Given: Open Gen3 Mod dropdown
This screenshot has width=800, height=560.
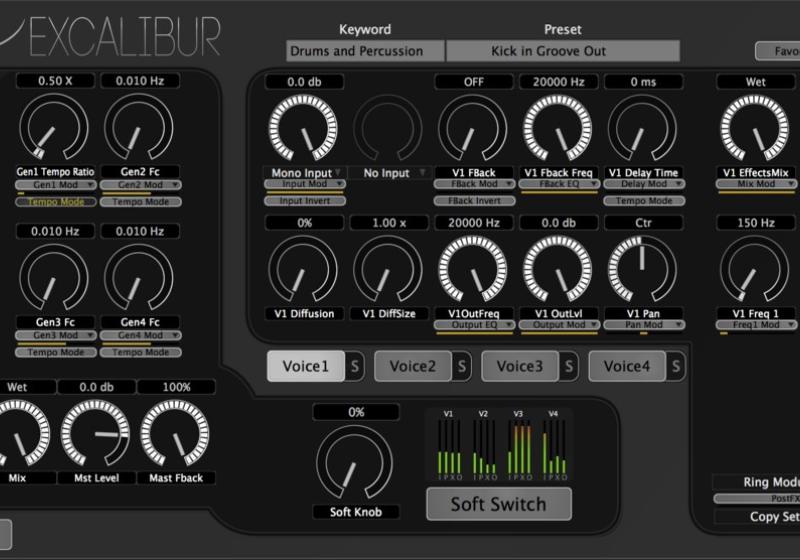Looking at the screenshot, I should pyautogui.click(x=56, y=335).
